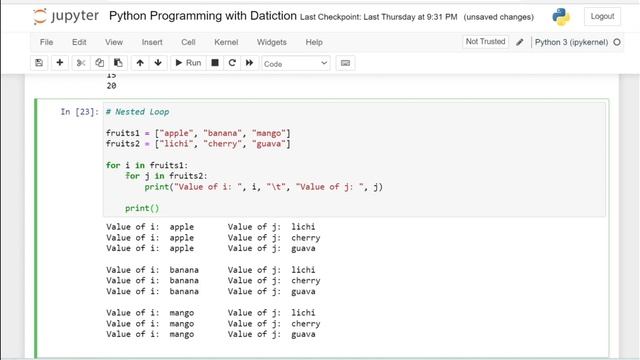Click output row mango with cherry
This screenshot has height=360, width=640.
click(x=213, y=324)
